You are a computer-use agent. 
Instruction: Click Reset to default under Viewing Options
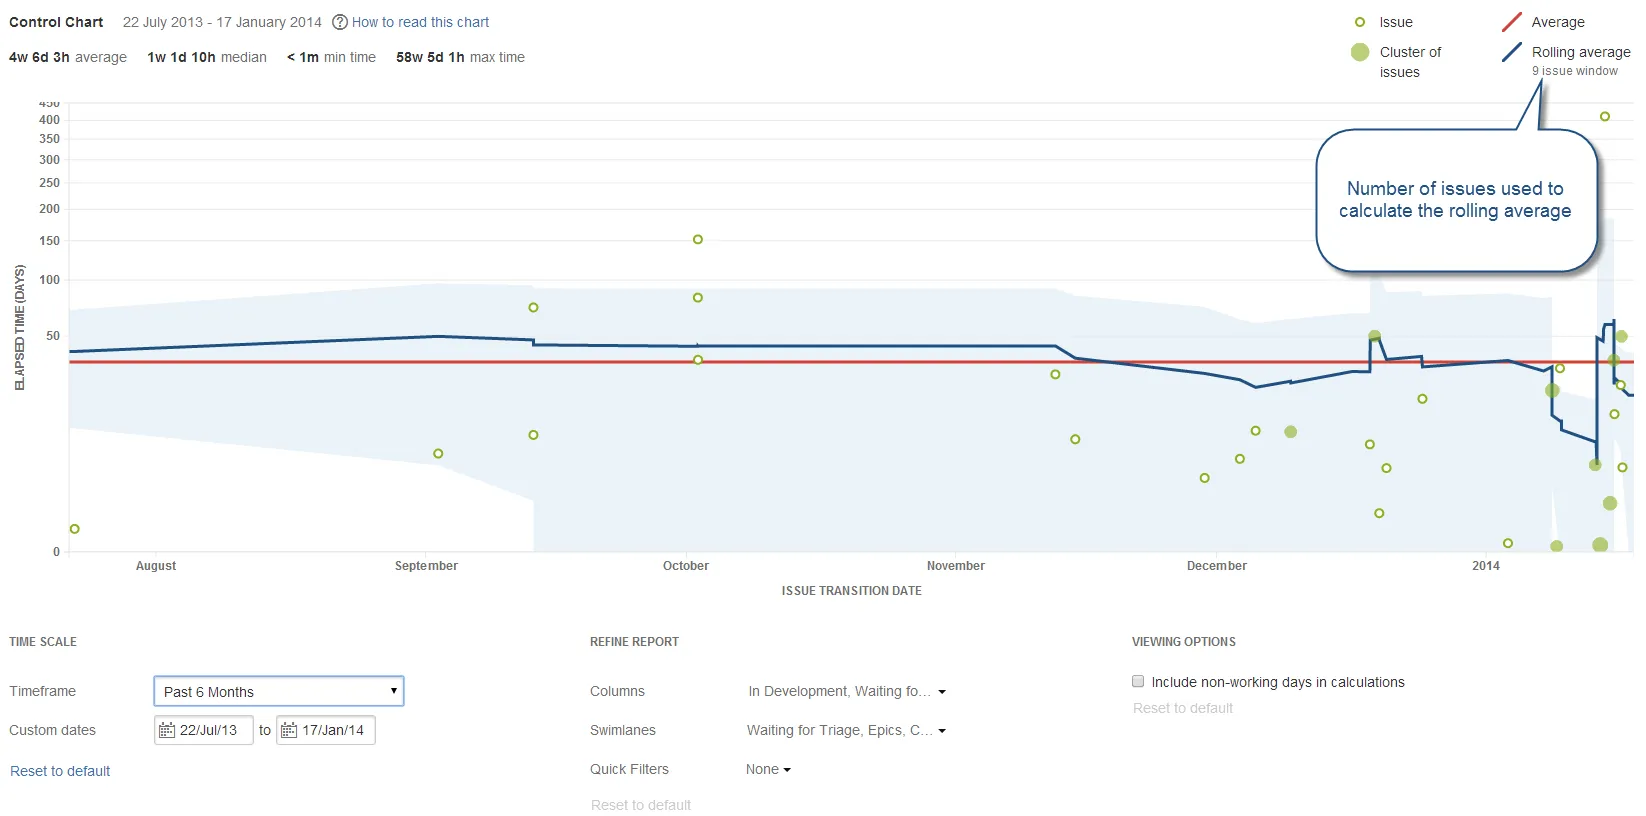pyautogui.click(x=1183, y=708)
